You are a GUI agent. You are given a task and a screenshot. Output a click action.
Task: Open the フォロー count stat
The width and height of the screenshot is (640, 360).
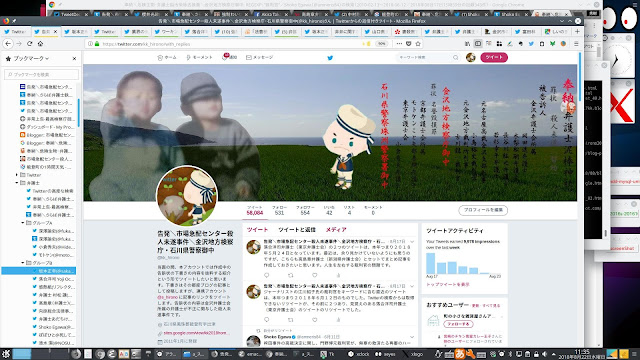click(x=279, y=210)
